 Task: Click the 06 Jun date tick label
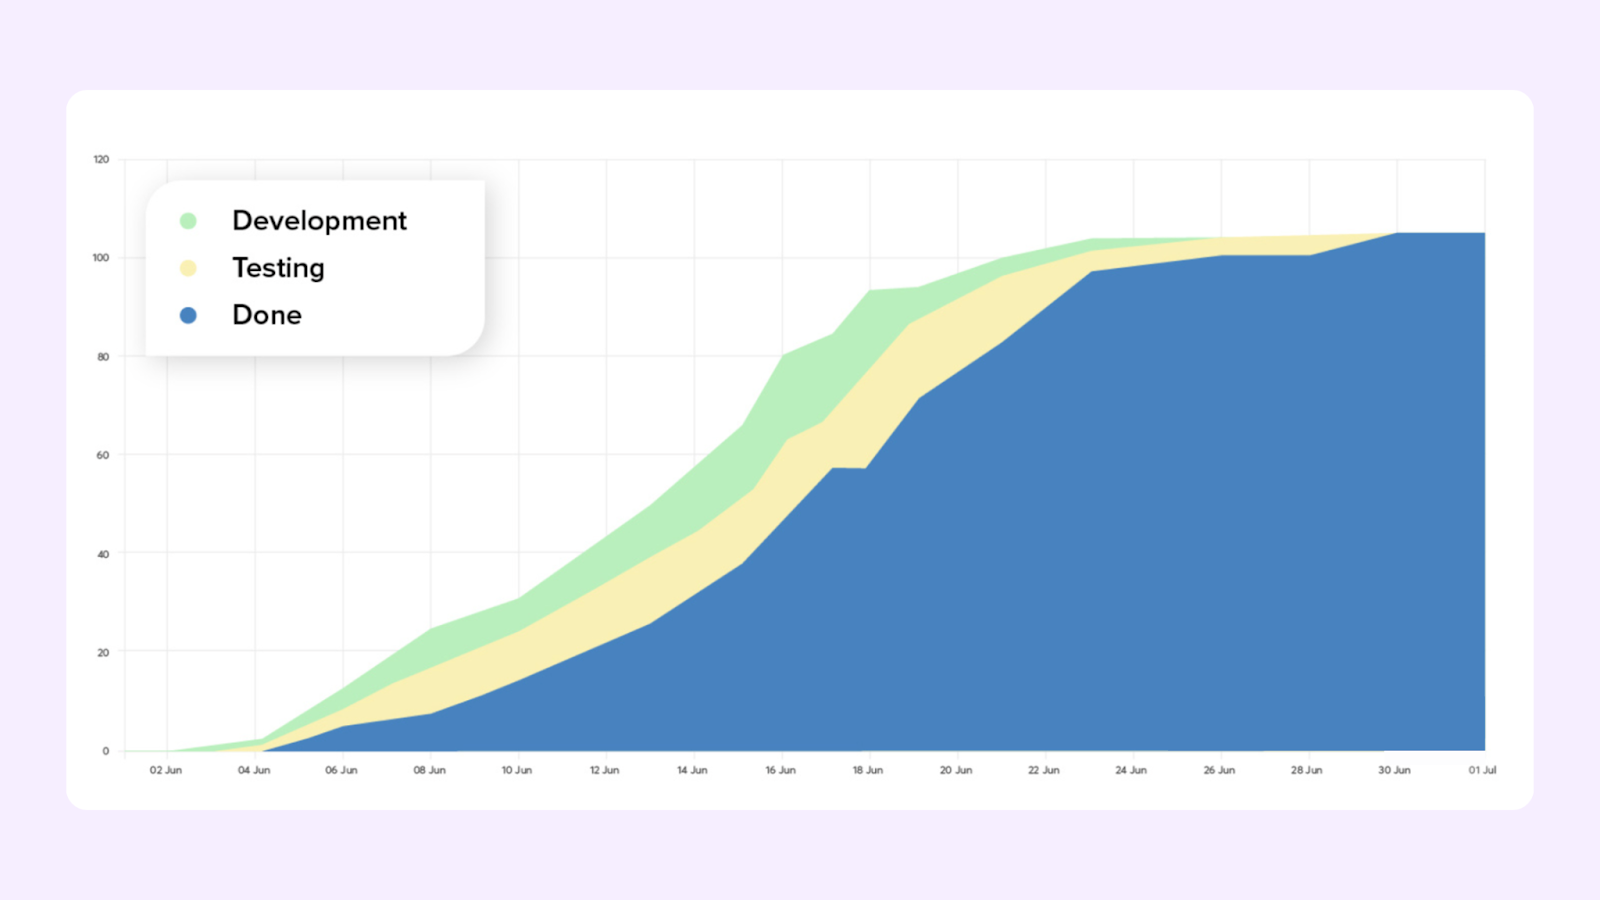tap(341, 770)
